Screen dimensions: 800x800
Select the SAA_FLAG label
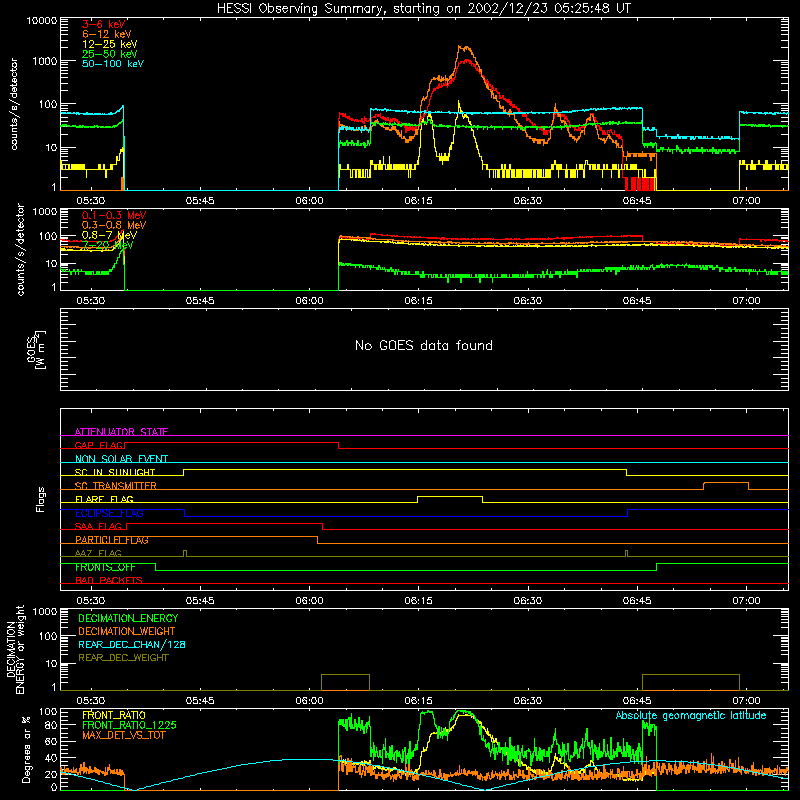[98, 526]
